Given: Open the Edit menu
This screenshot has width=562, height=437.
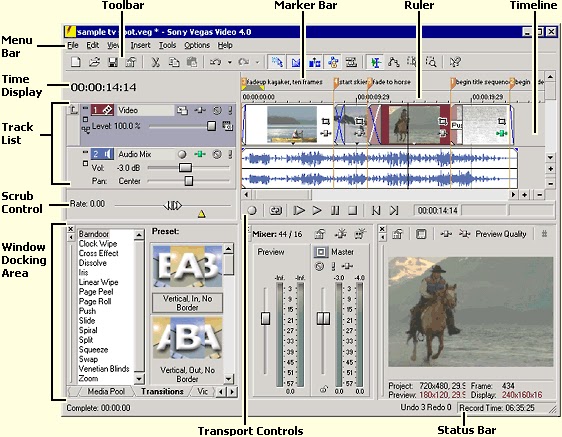Looking at the screenshot, I should [x=92, y=45].
